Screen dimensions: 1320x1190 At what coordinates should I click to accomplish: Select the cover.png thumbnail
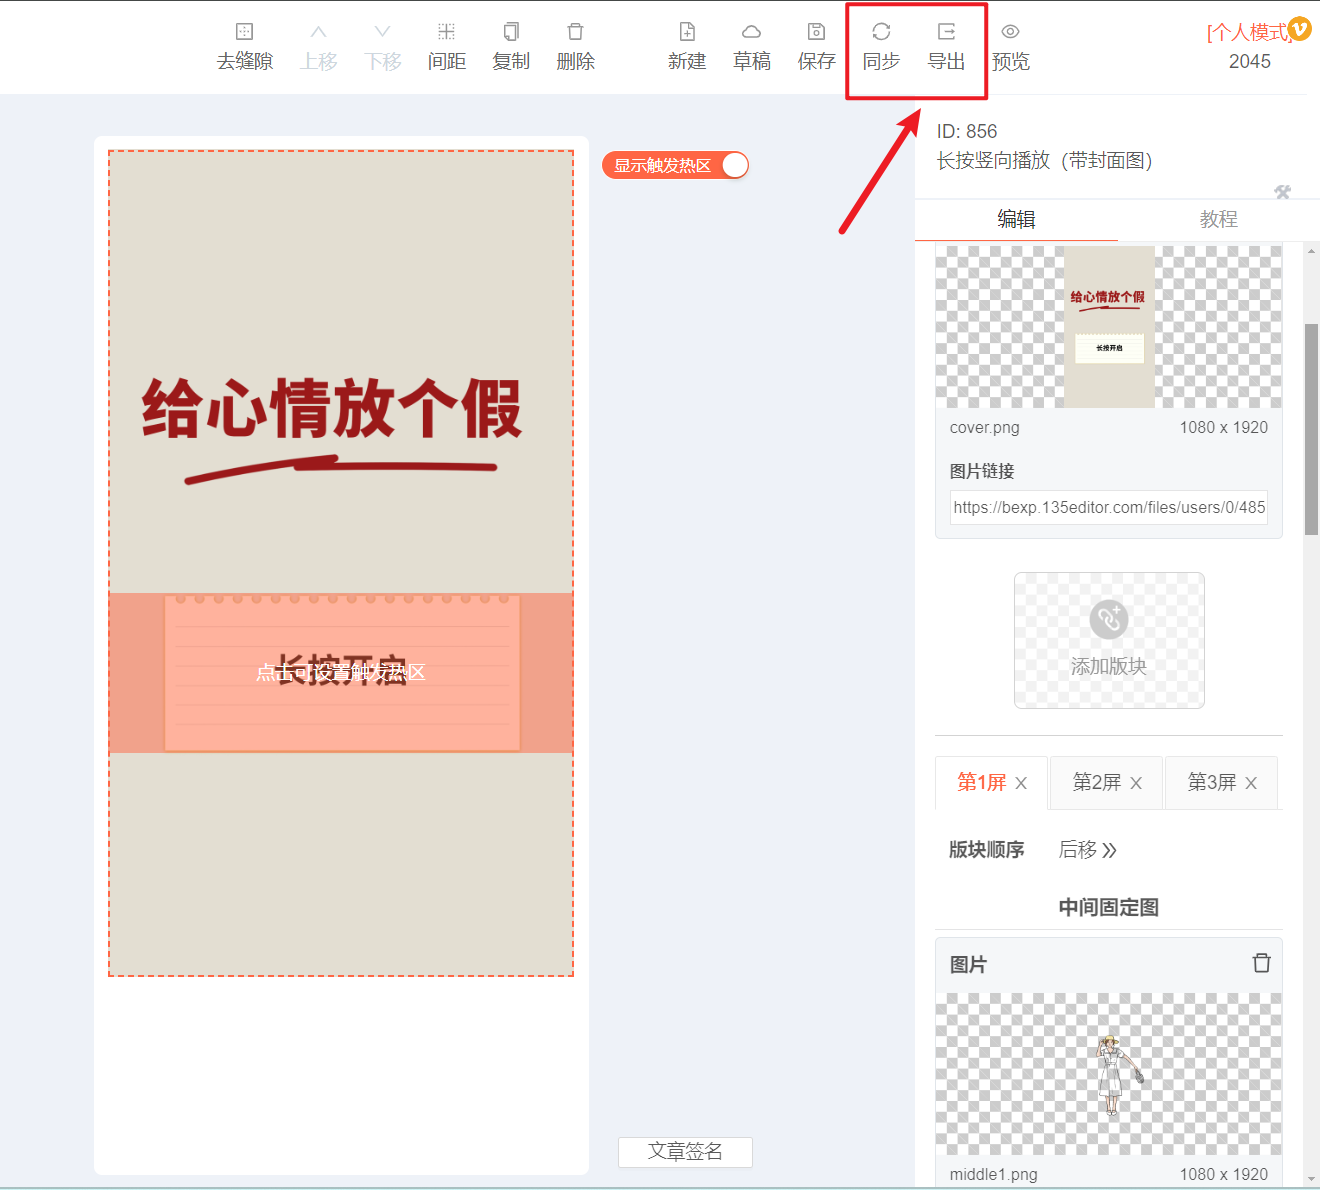point(1109,327)
